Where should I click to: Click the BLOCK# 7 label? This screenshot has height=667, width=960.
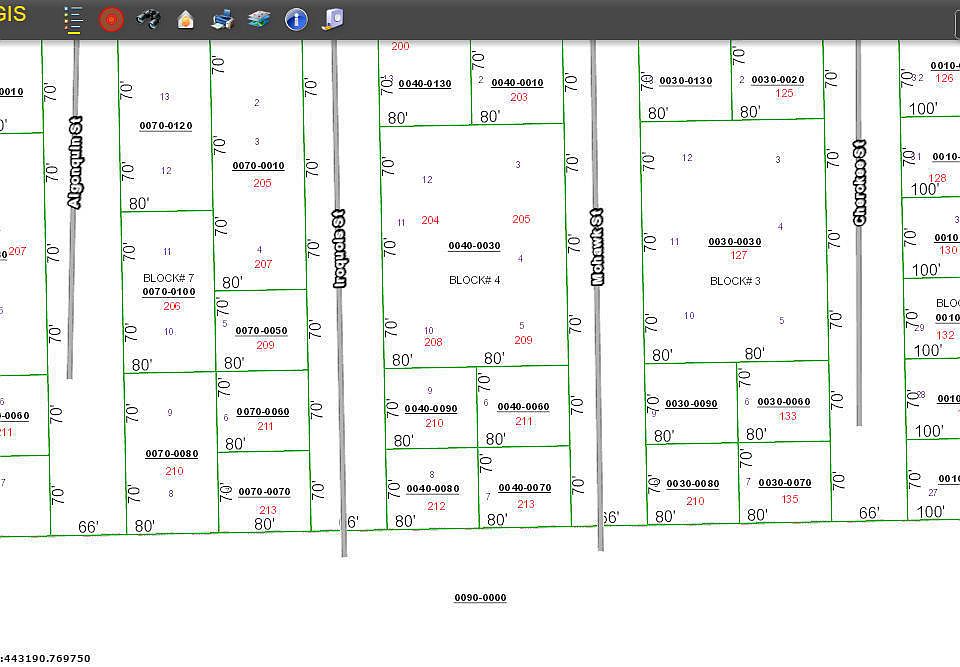[168, 278]
